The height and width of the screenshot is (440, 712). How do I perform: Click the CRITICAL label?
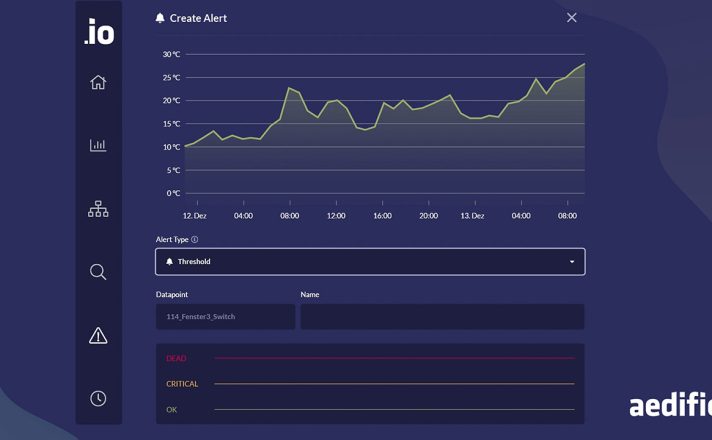pyautogui.click(x=182, y=384)
